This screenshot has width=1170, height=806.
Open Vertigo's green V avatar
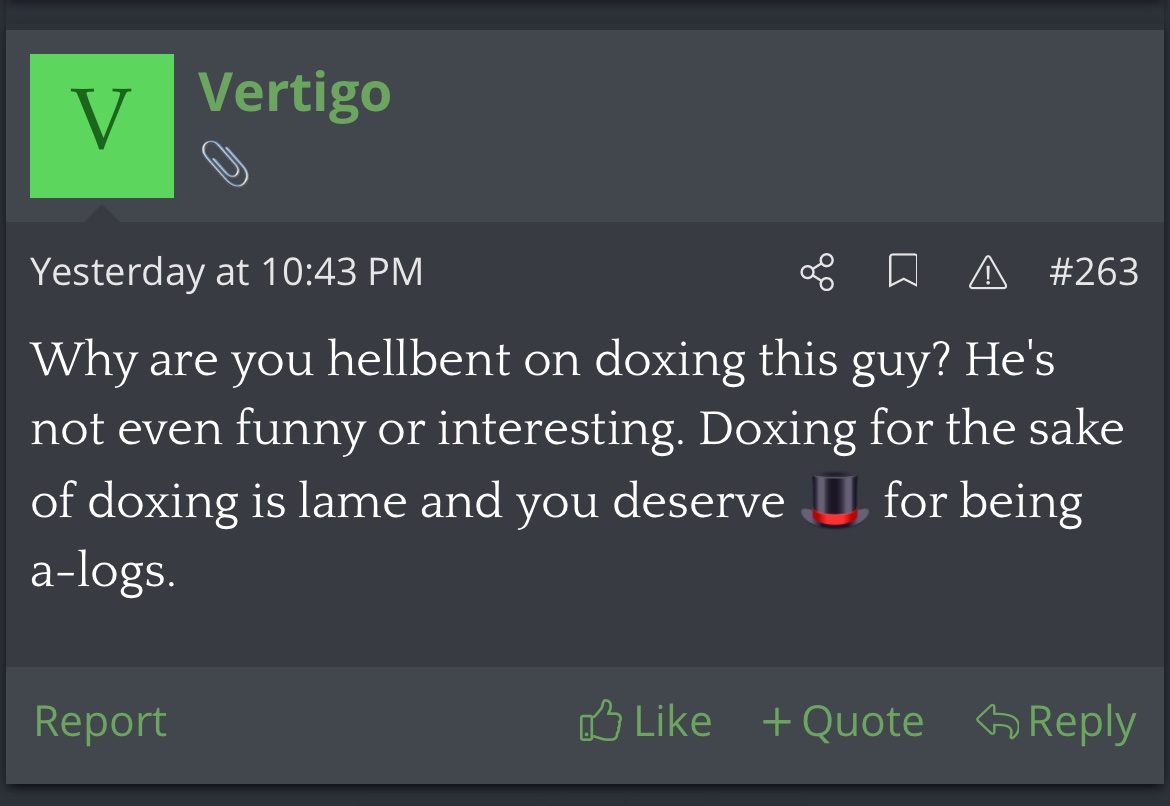[x=102, y=126]
